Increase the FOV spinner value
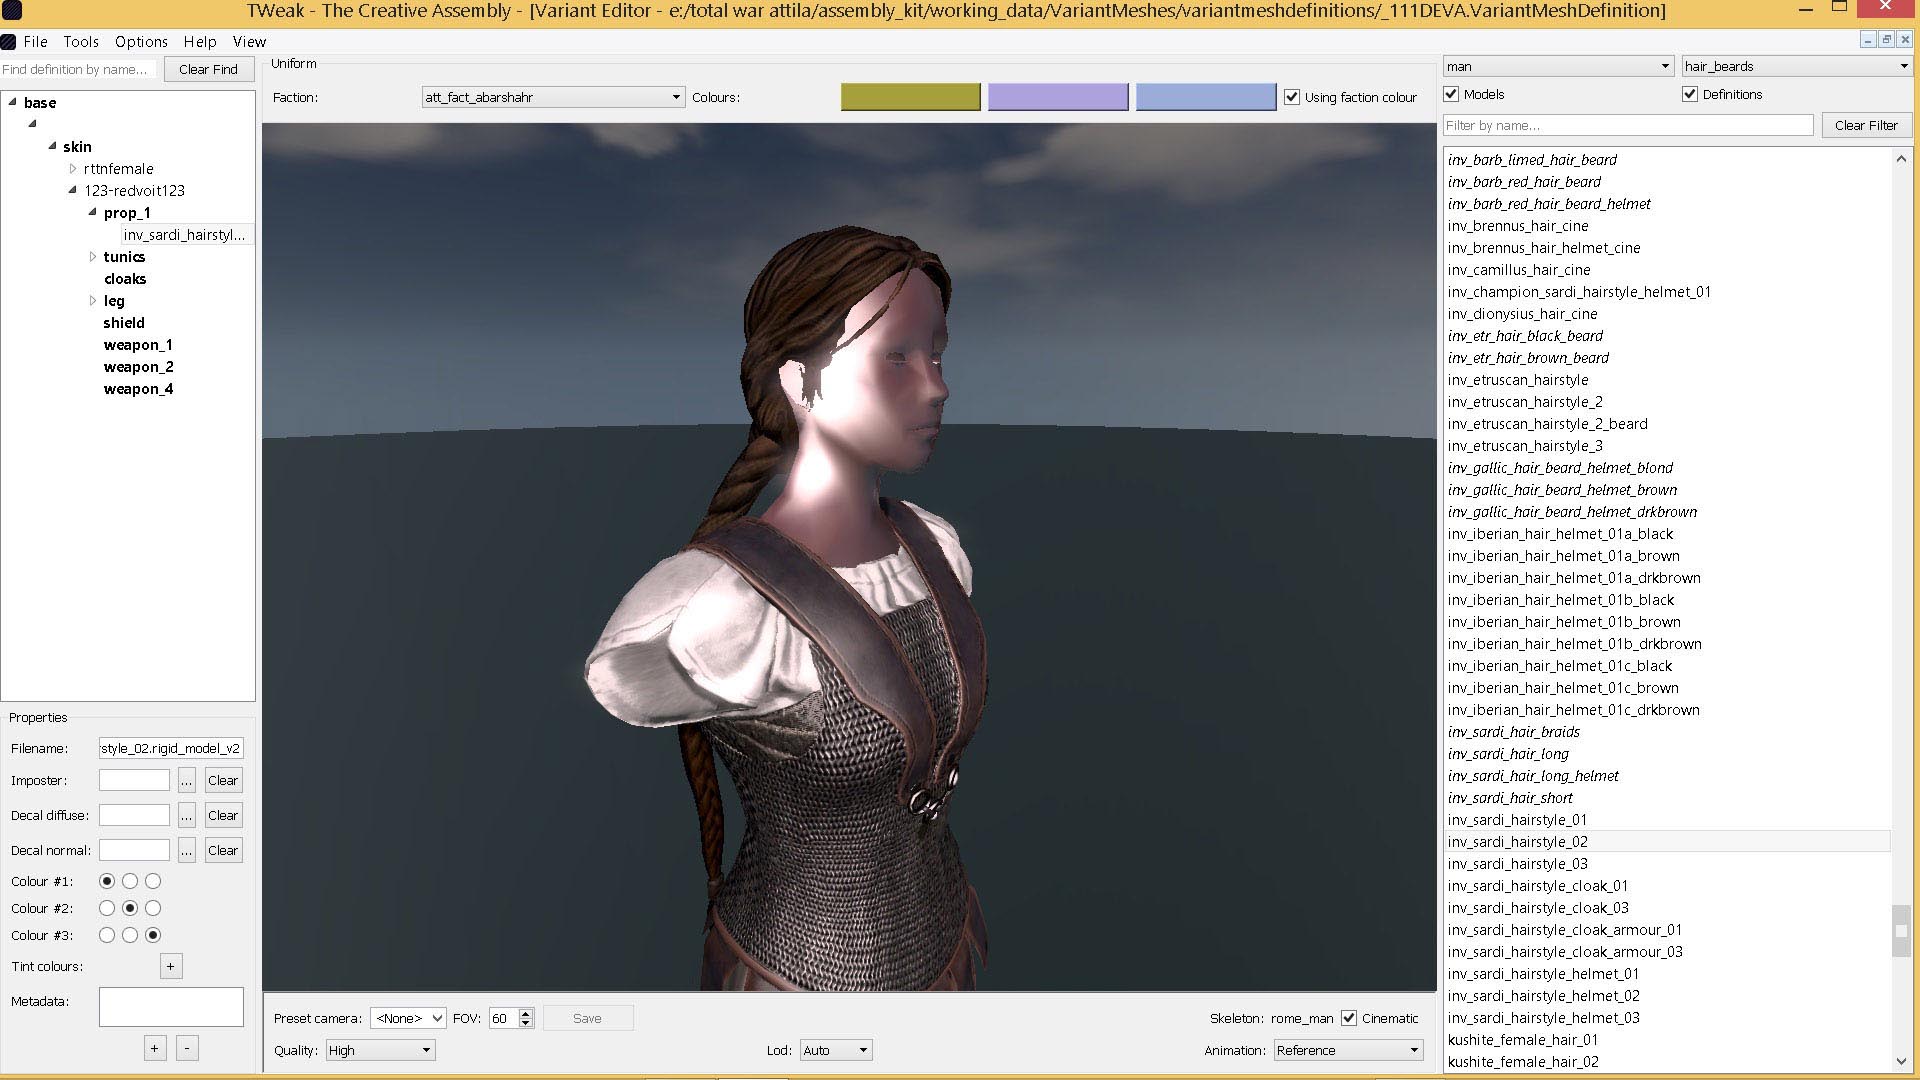This screenshot has height=1080, width=1920. [x=526, y=1013]
